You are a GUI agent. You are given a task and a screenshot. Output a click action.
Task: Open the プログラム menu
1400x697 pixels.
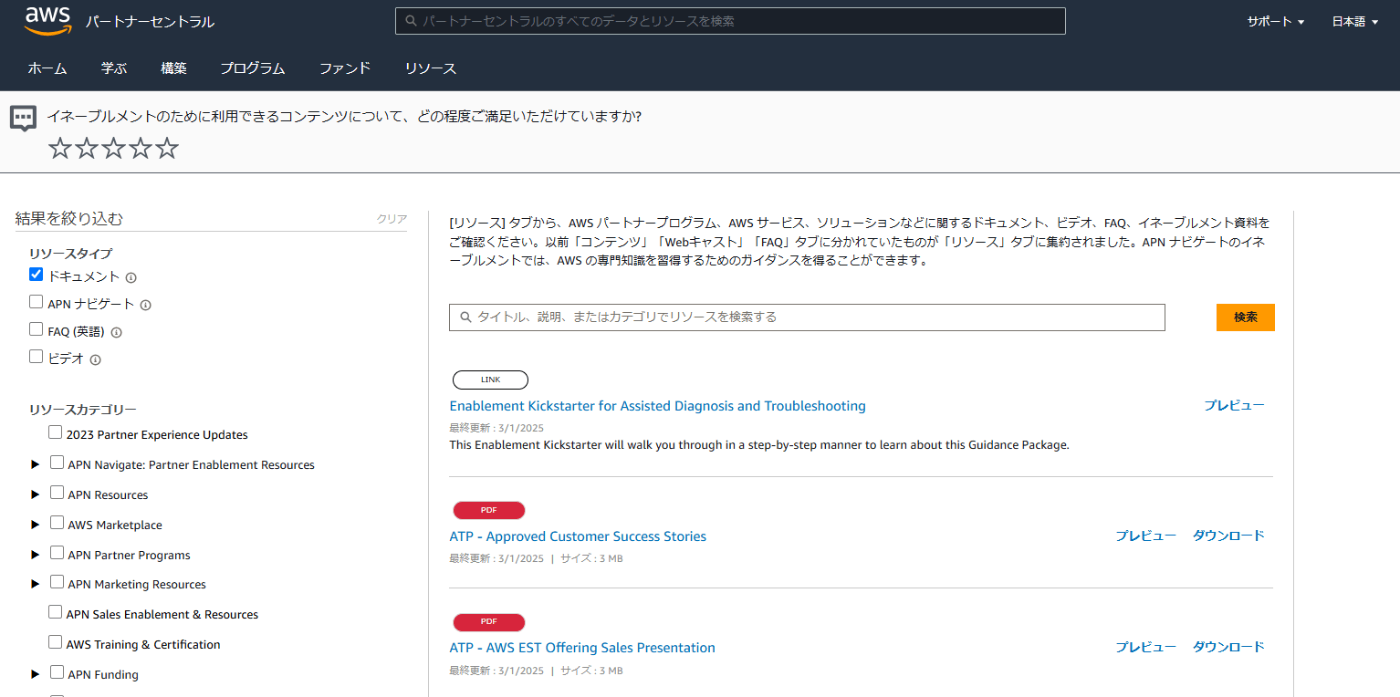coord(253,68)
